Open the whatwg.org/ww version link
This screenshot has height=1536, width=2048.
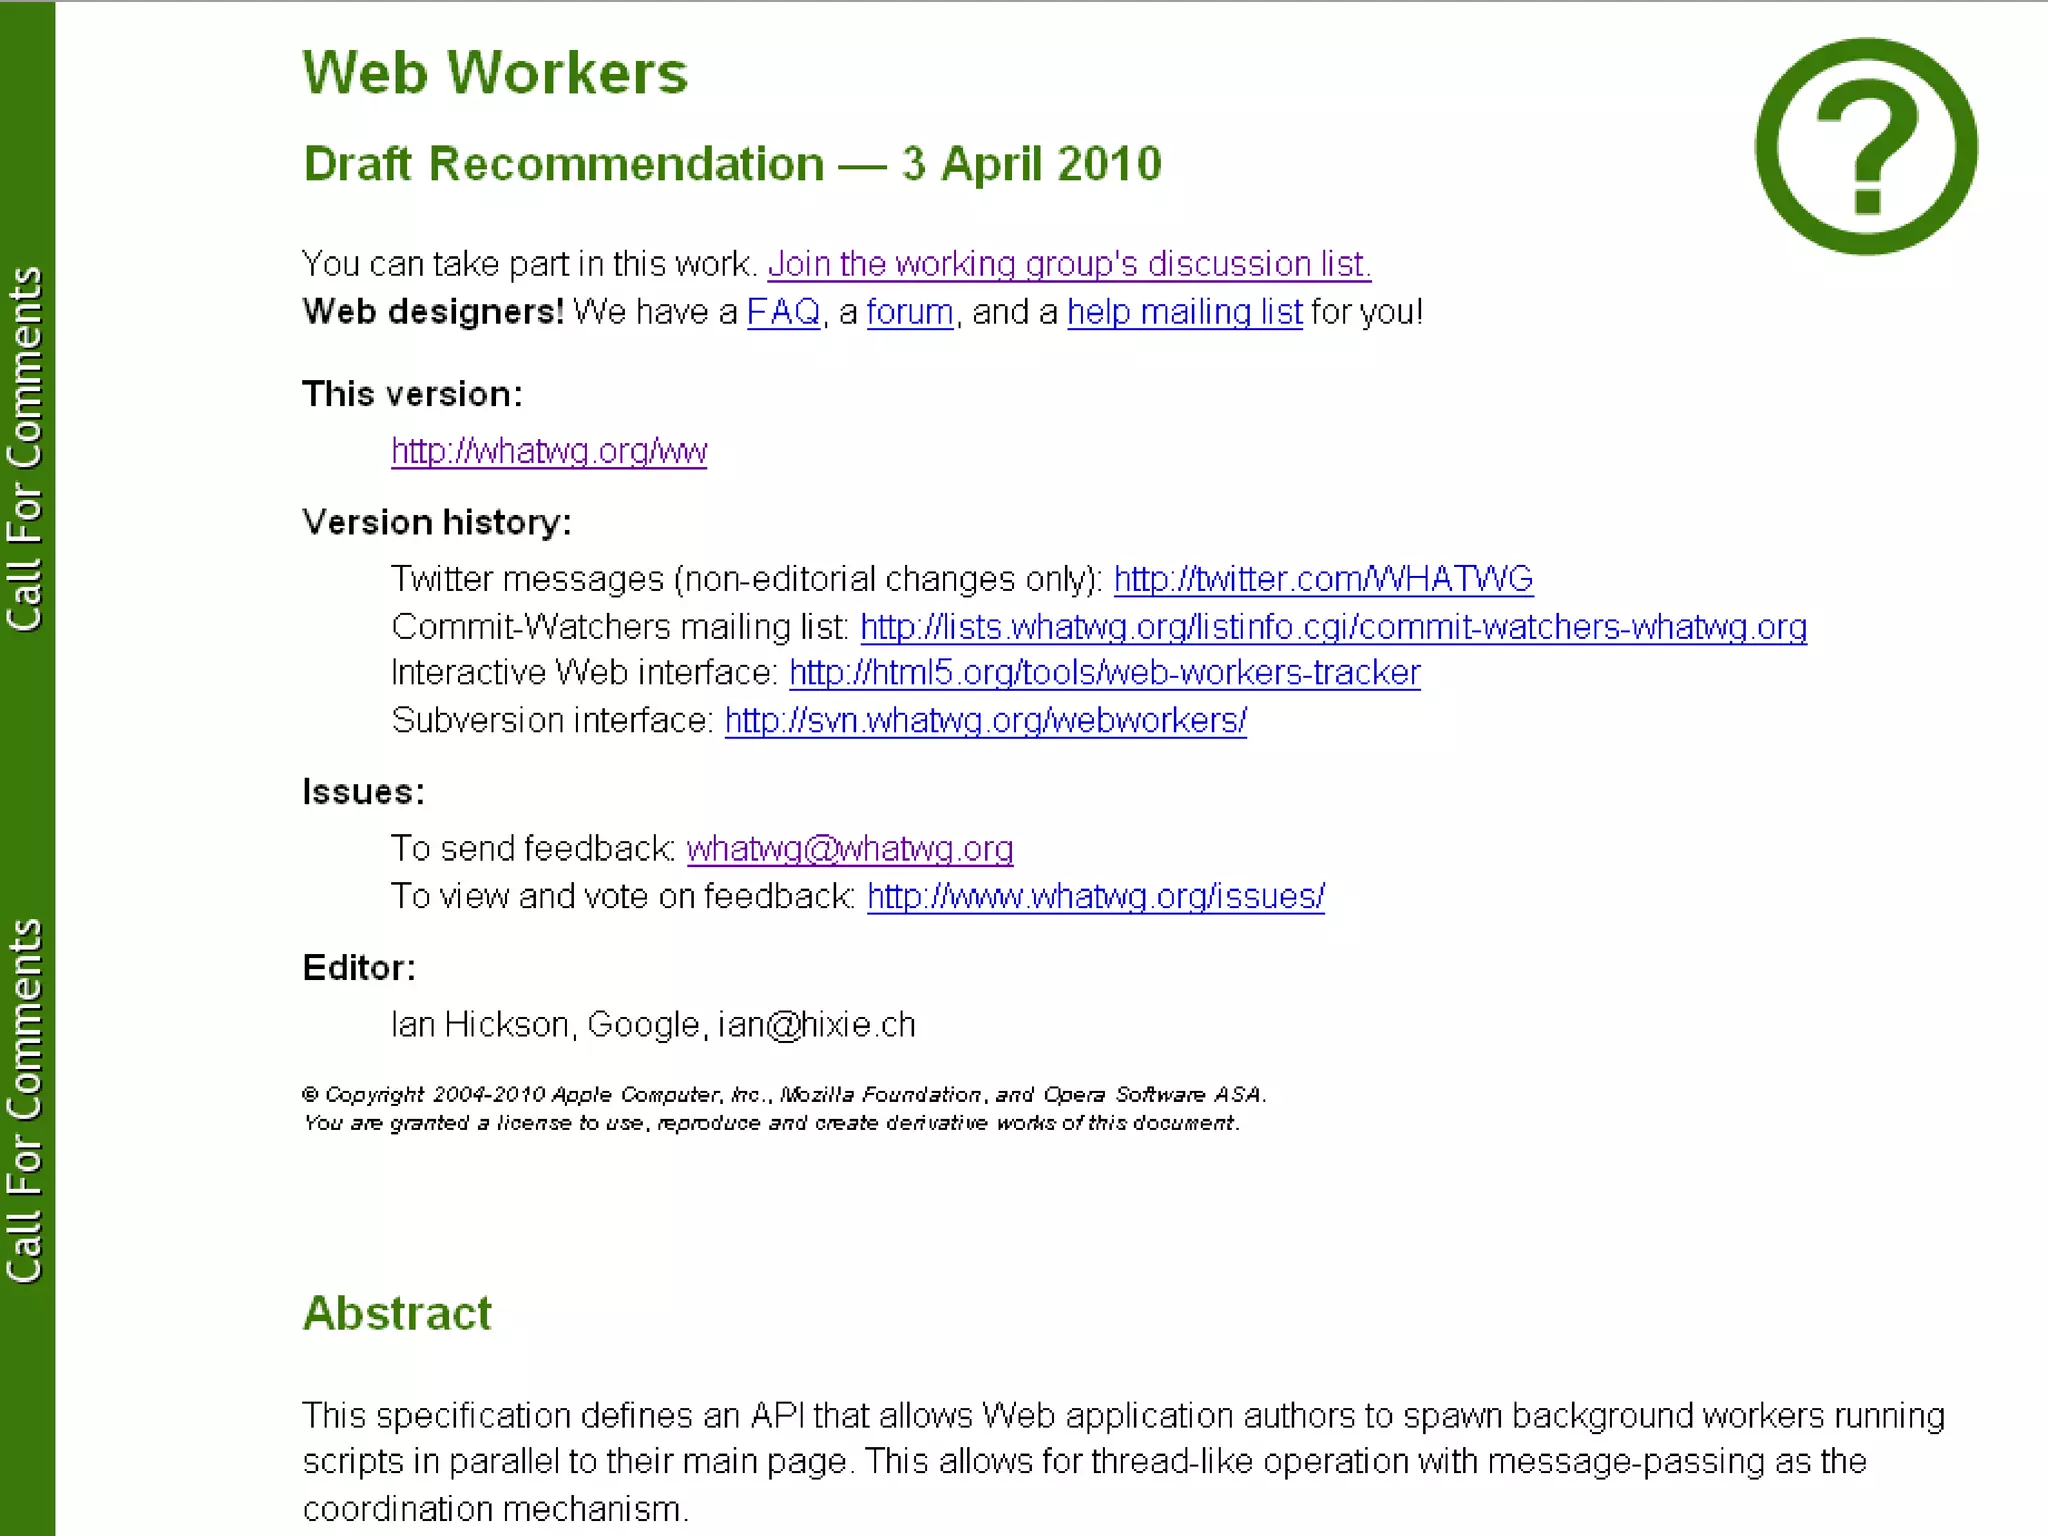(x=549, y=451)
